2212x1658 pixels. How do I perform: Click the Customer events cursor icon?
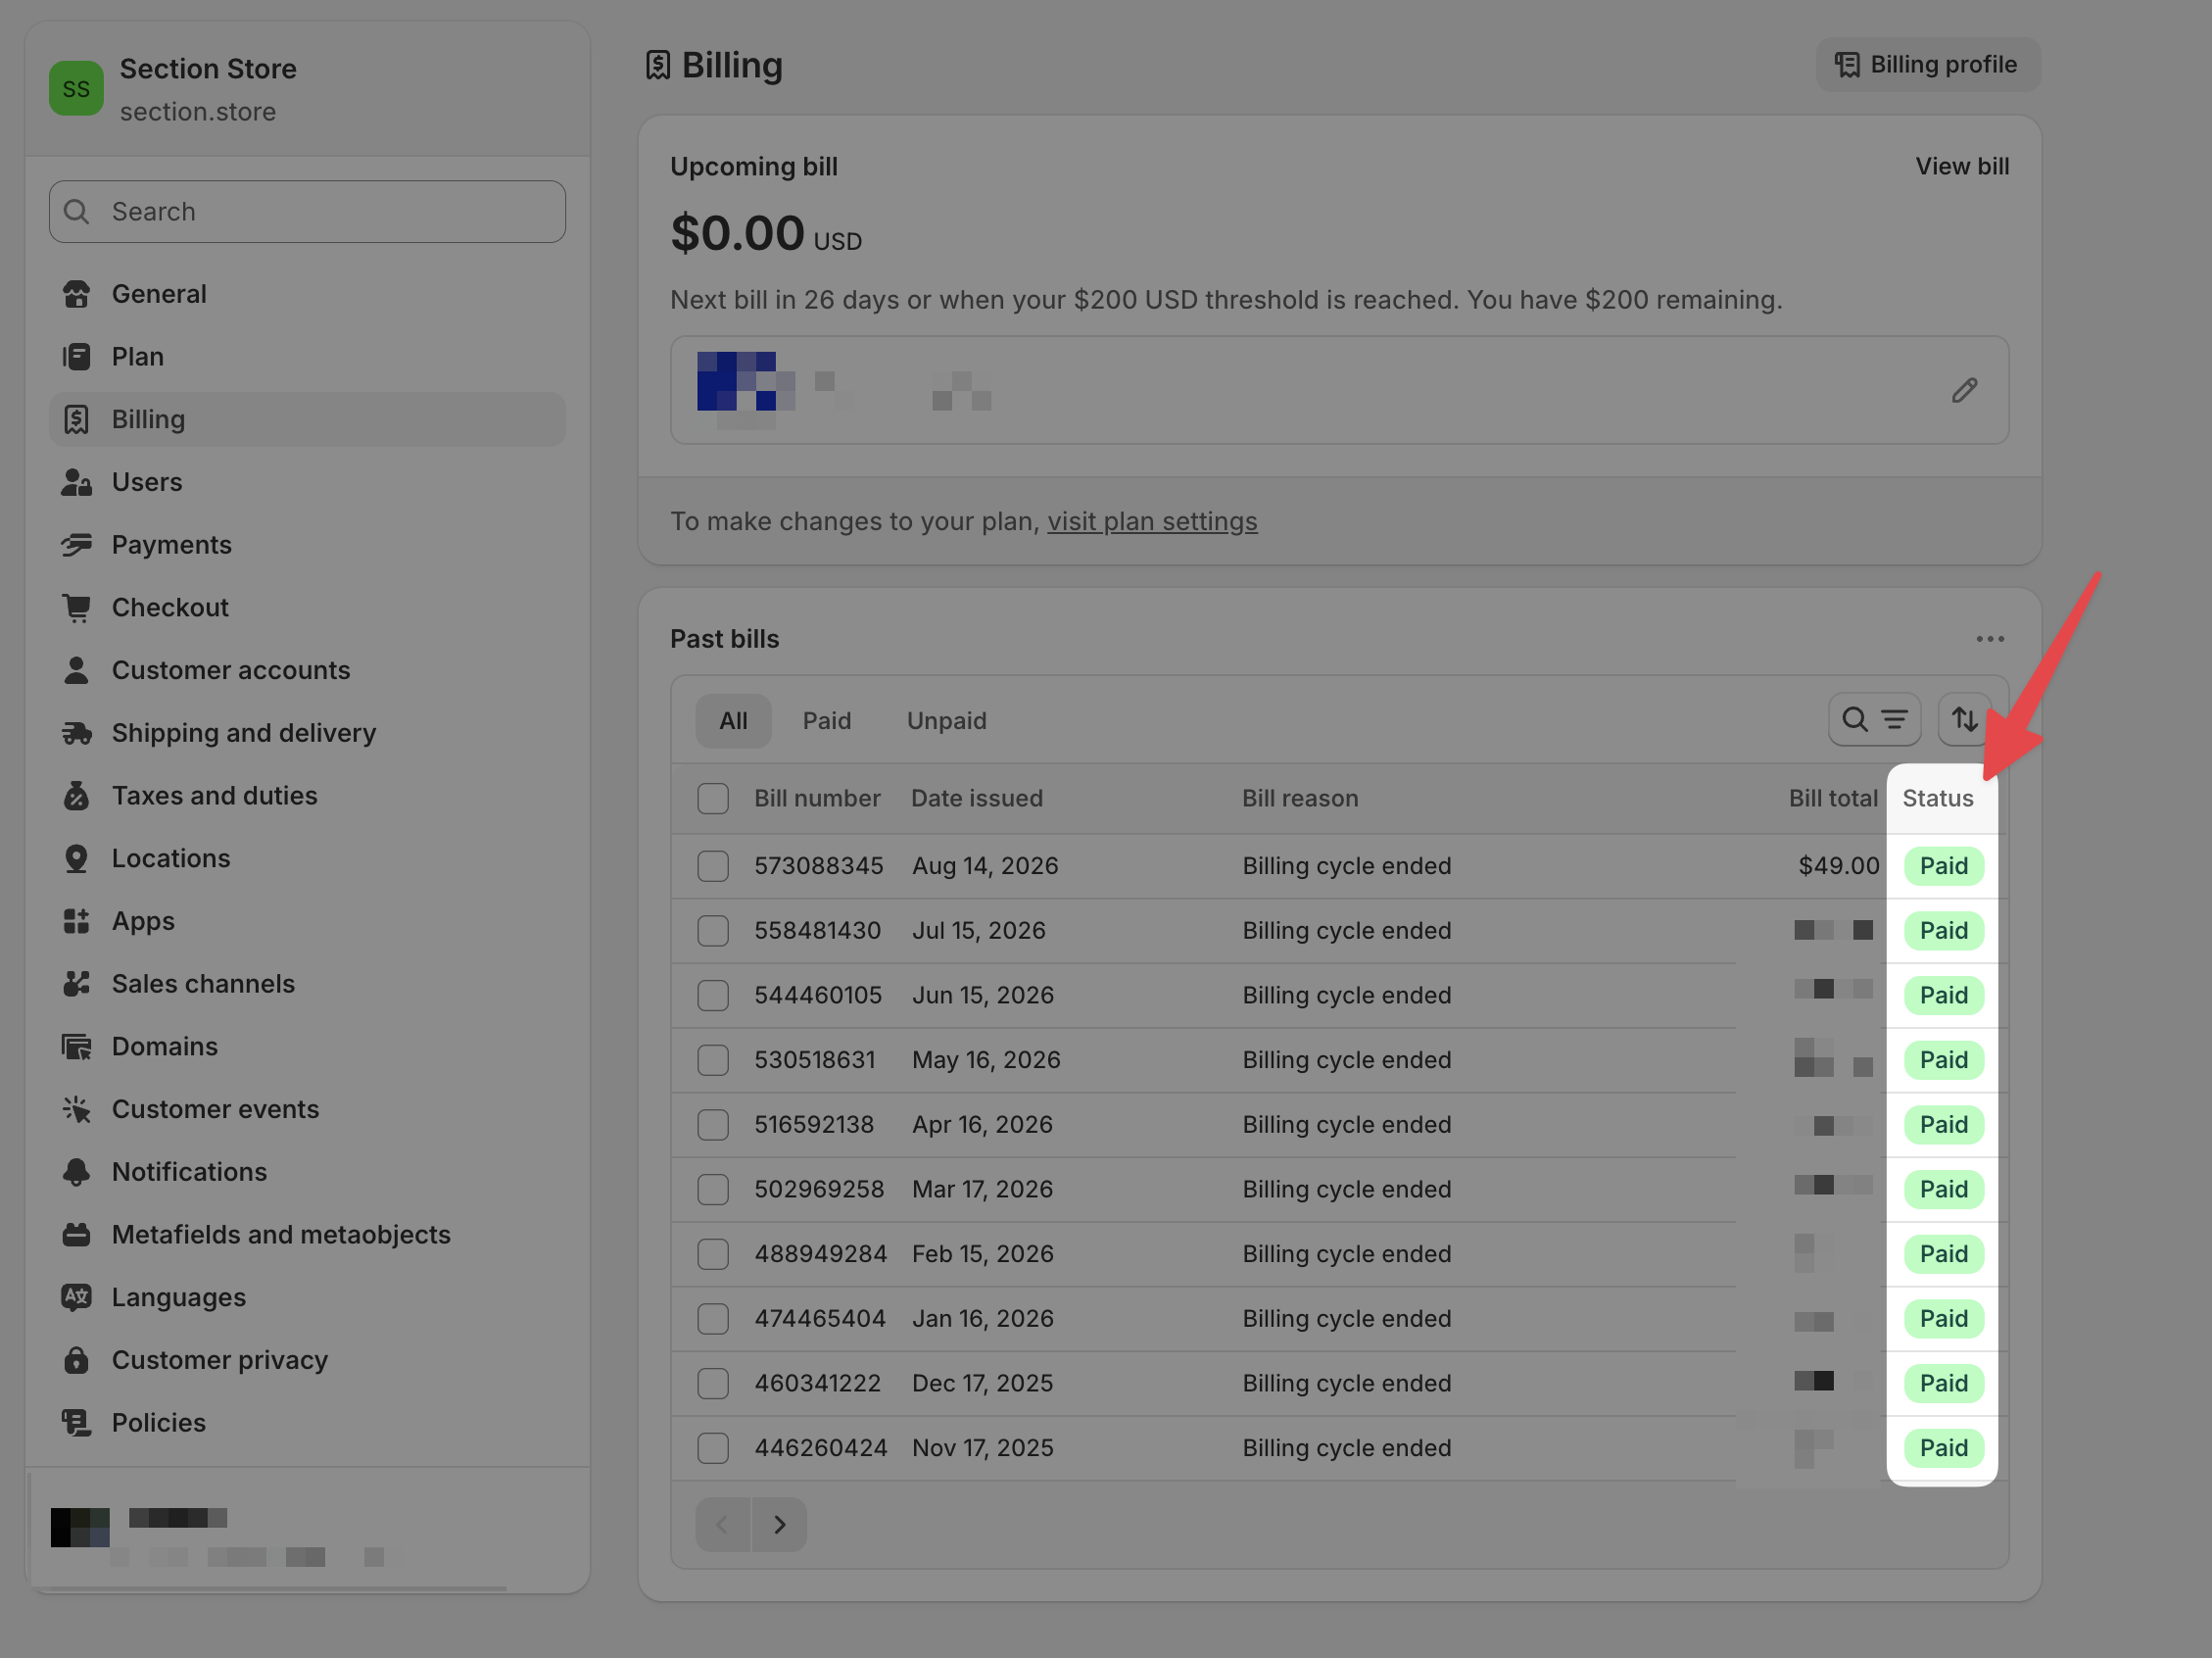coord(76,1109)
